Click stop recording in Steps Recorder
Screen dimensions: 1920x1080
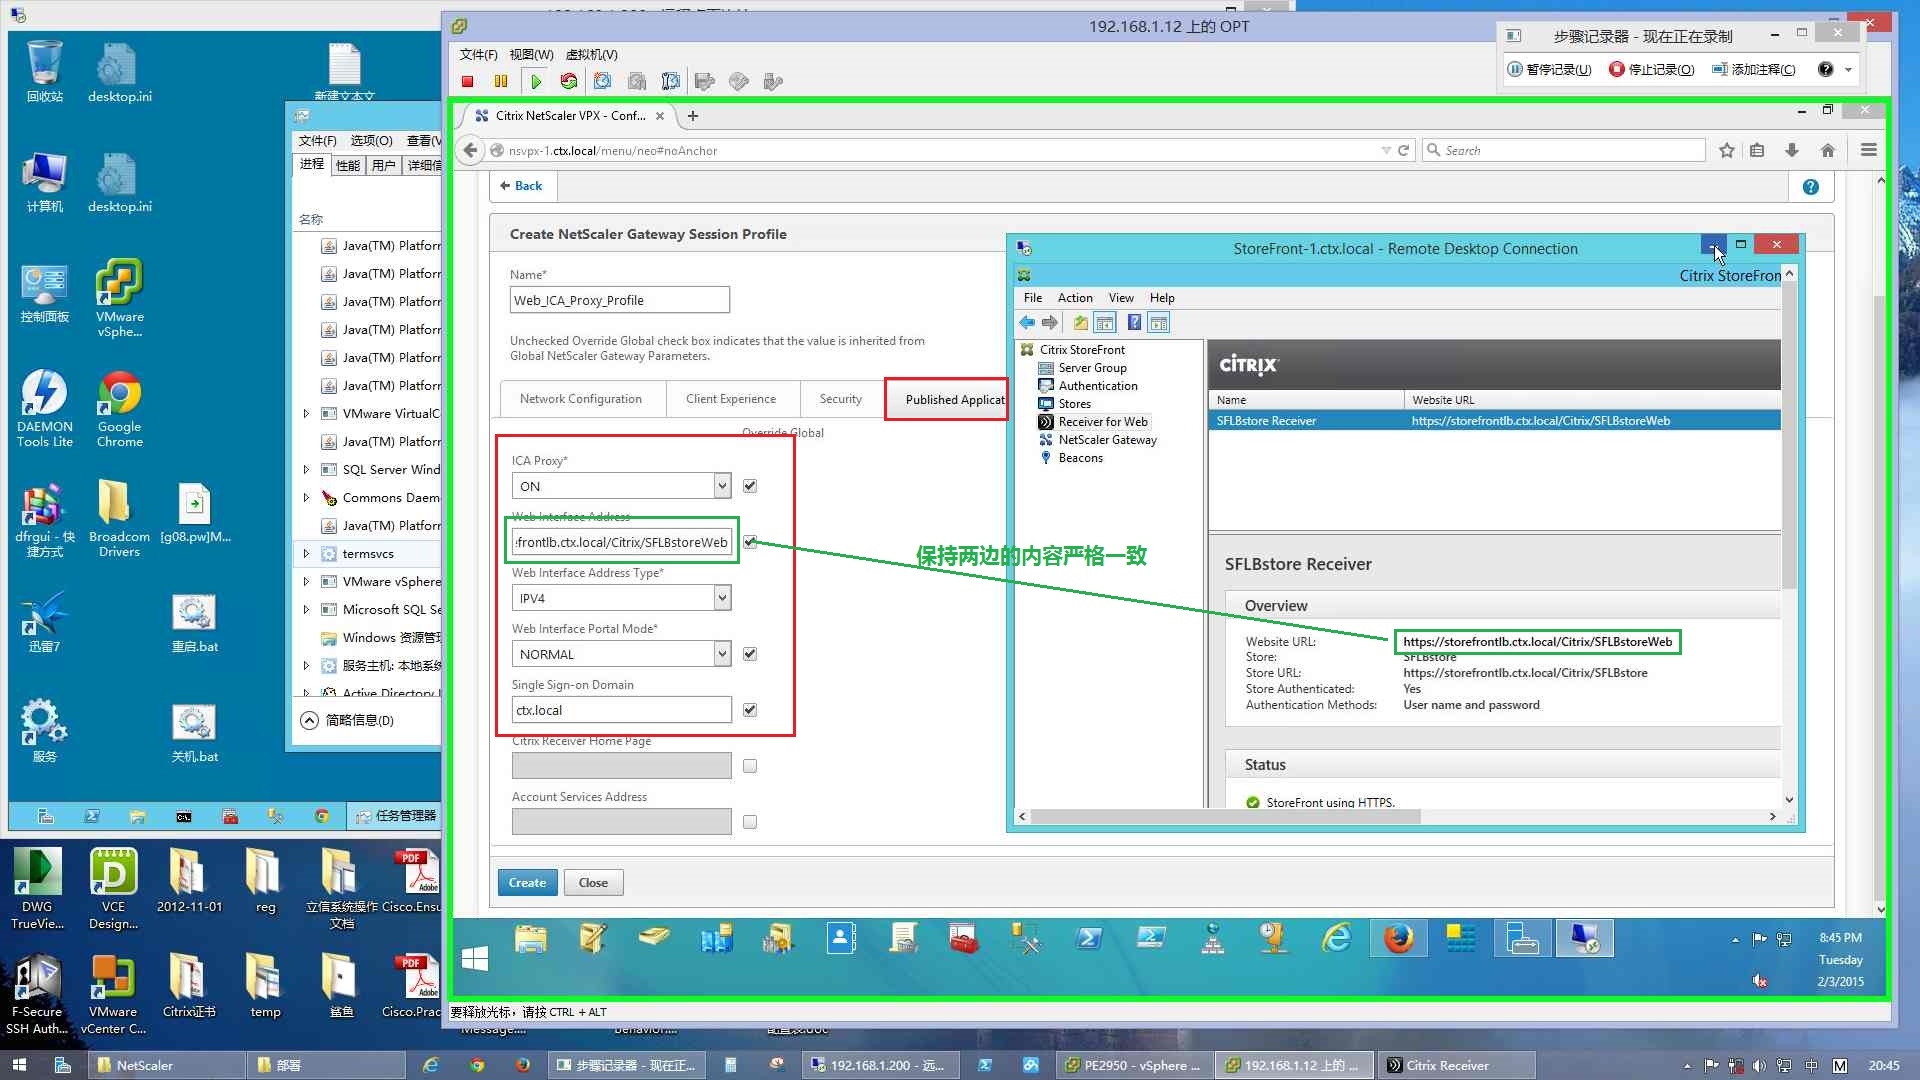(1652, 69)
